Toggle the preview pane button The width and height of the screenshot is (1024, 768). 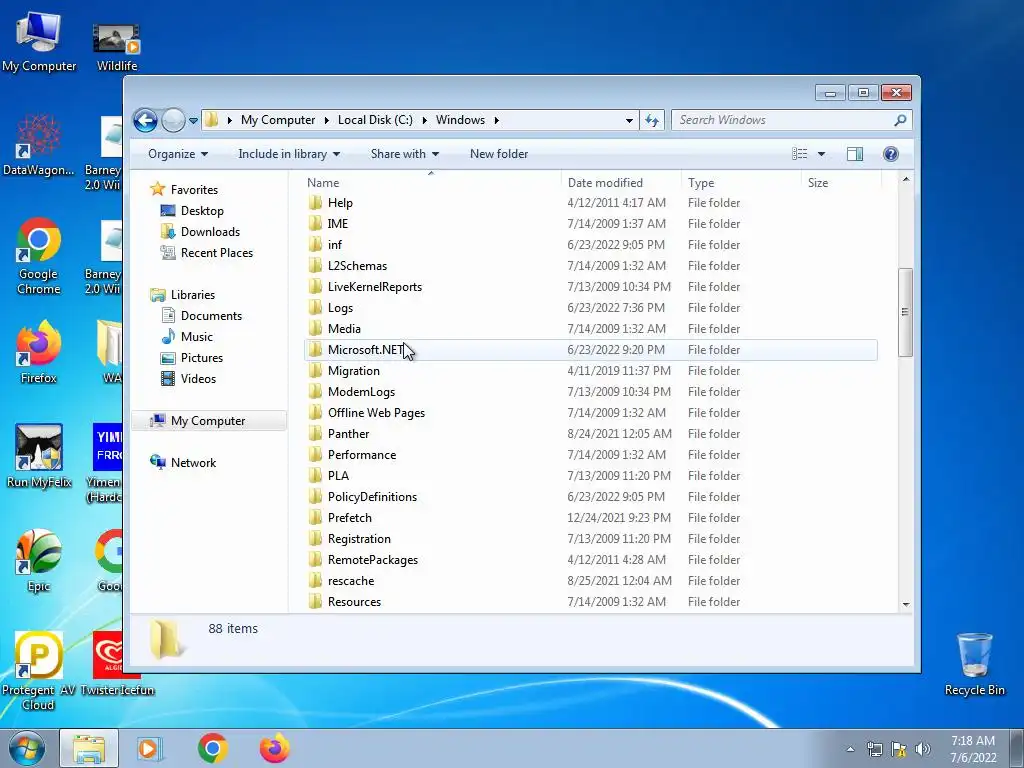point(855,154)
